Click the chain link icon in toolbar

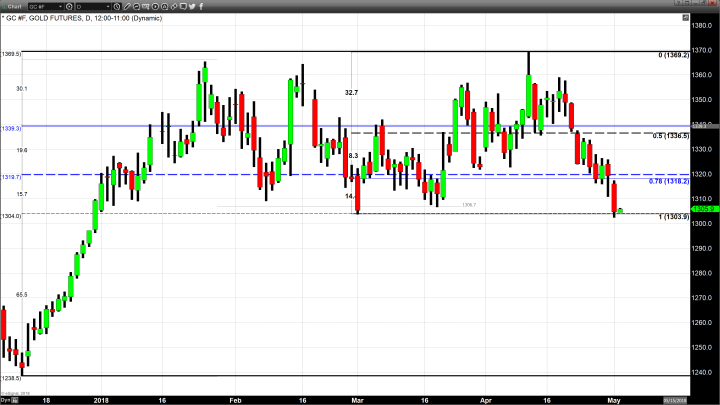tap(174, 7)
